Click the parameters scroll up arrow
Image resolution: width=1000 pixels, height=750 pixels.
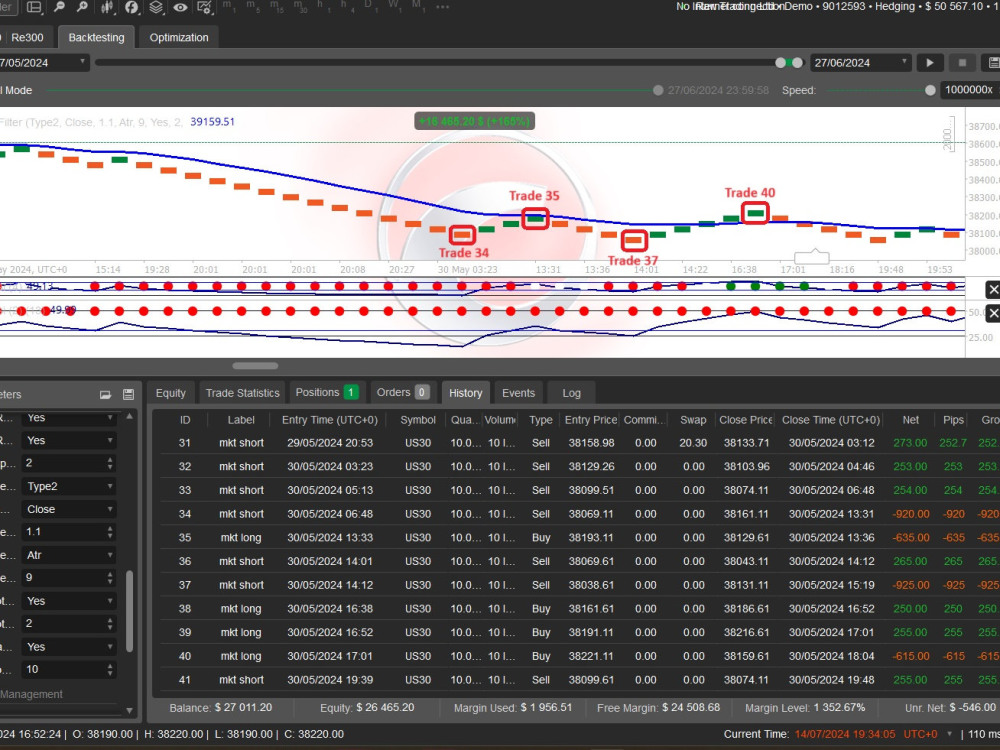click(130, 416)
